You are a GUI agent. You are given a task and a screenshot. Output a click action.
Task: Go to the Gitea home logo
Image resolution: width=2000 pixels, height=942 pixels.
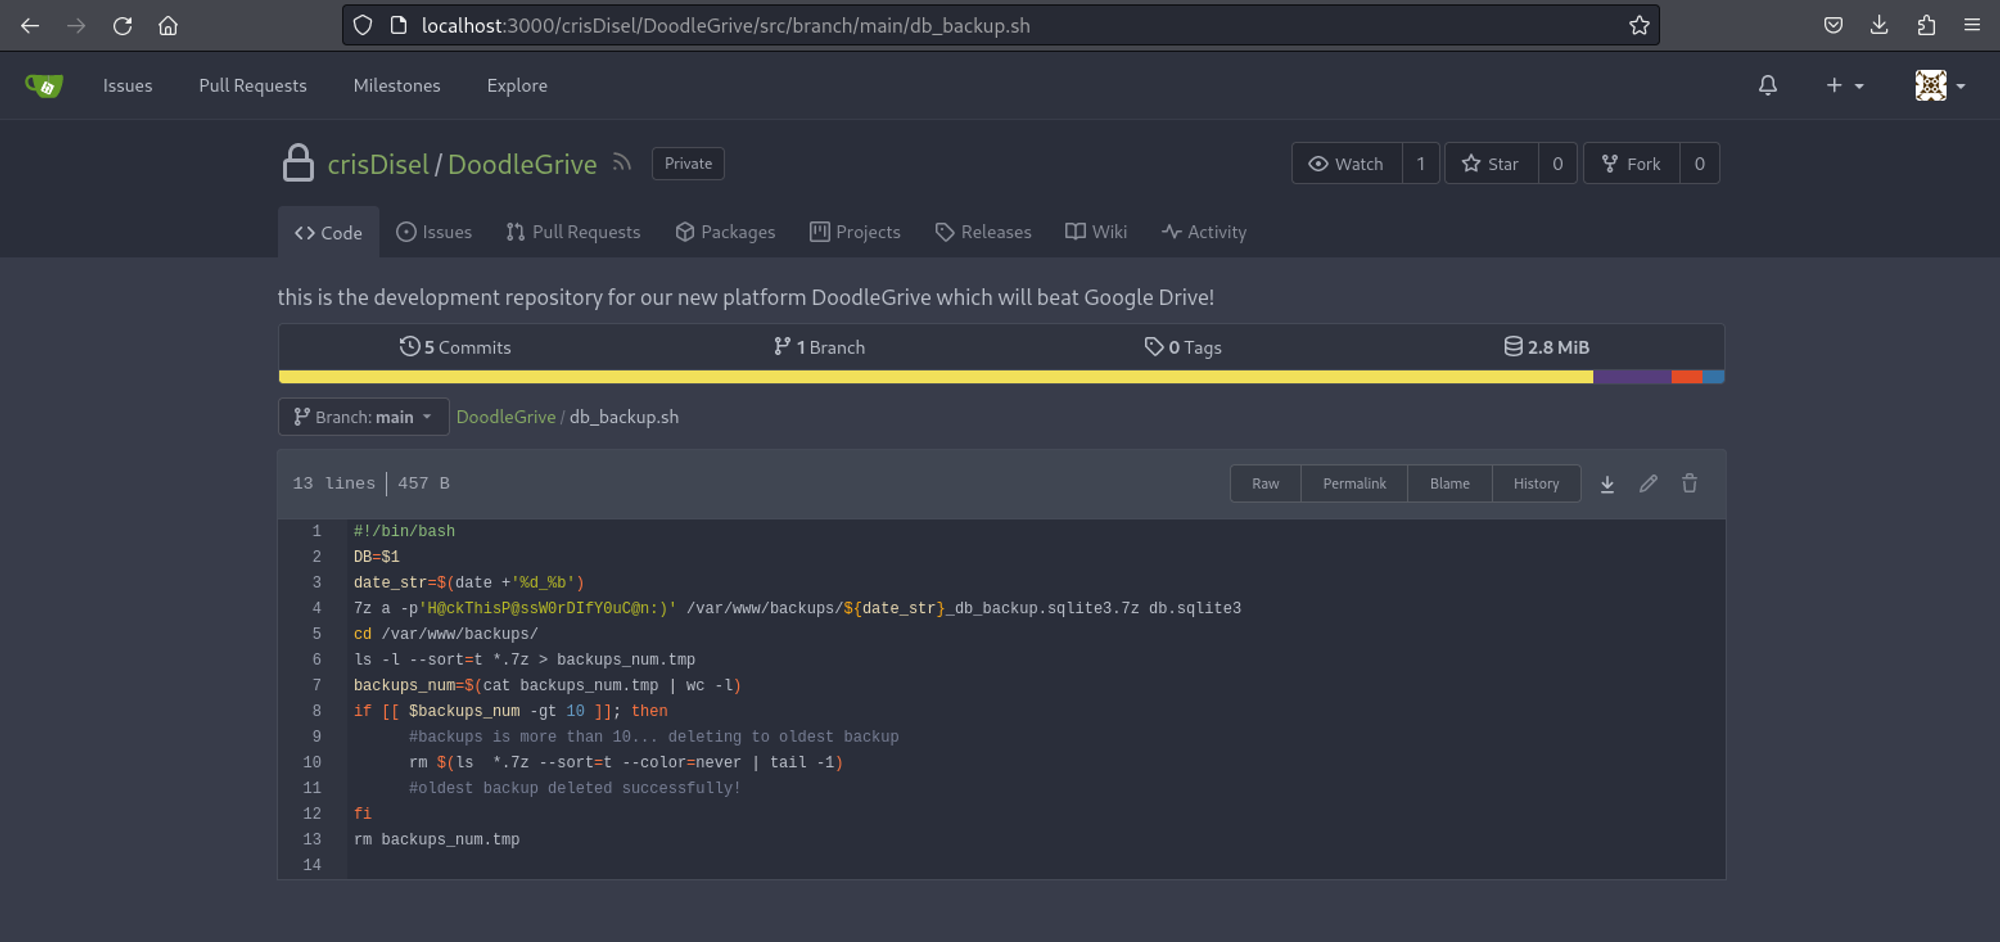[x=44, y=86]
